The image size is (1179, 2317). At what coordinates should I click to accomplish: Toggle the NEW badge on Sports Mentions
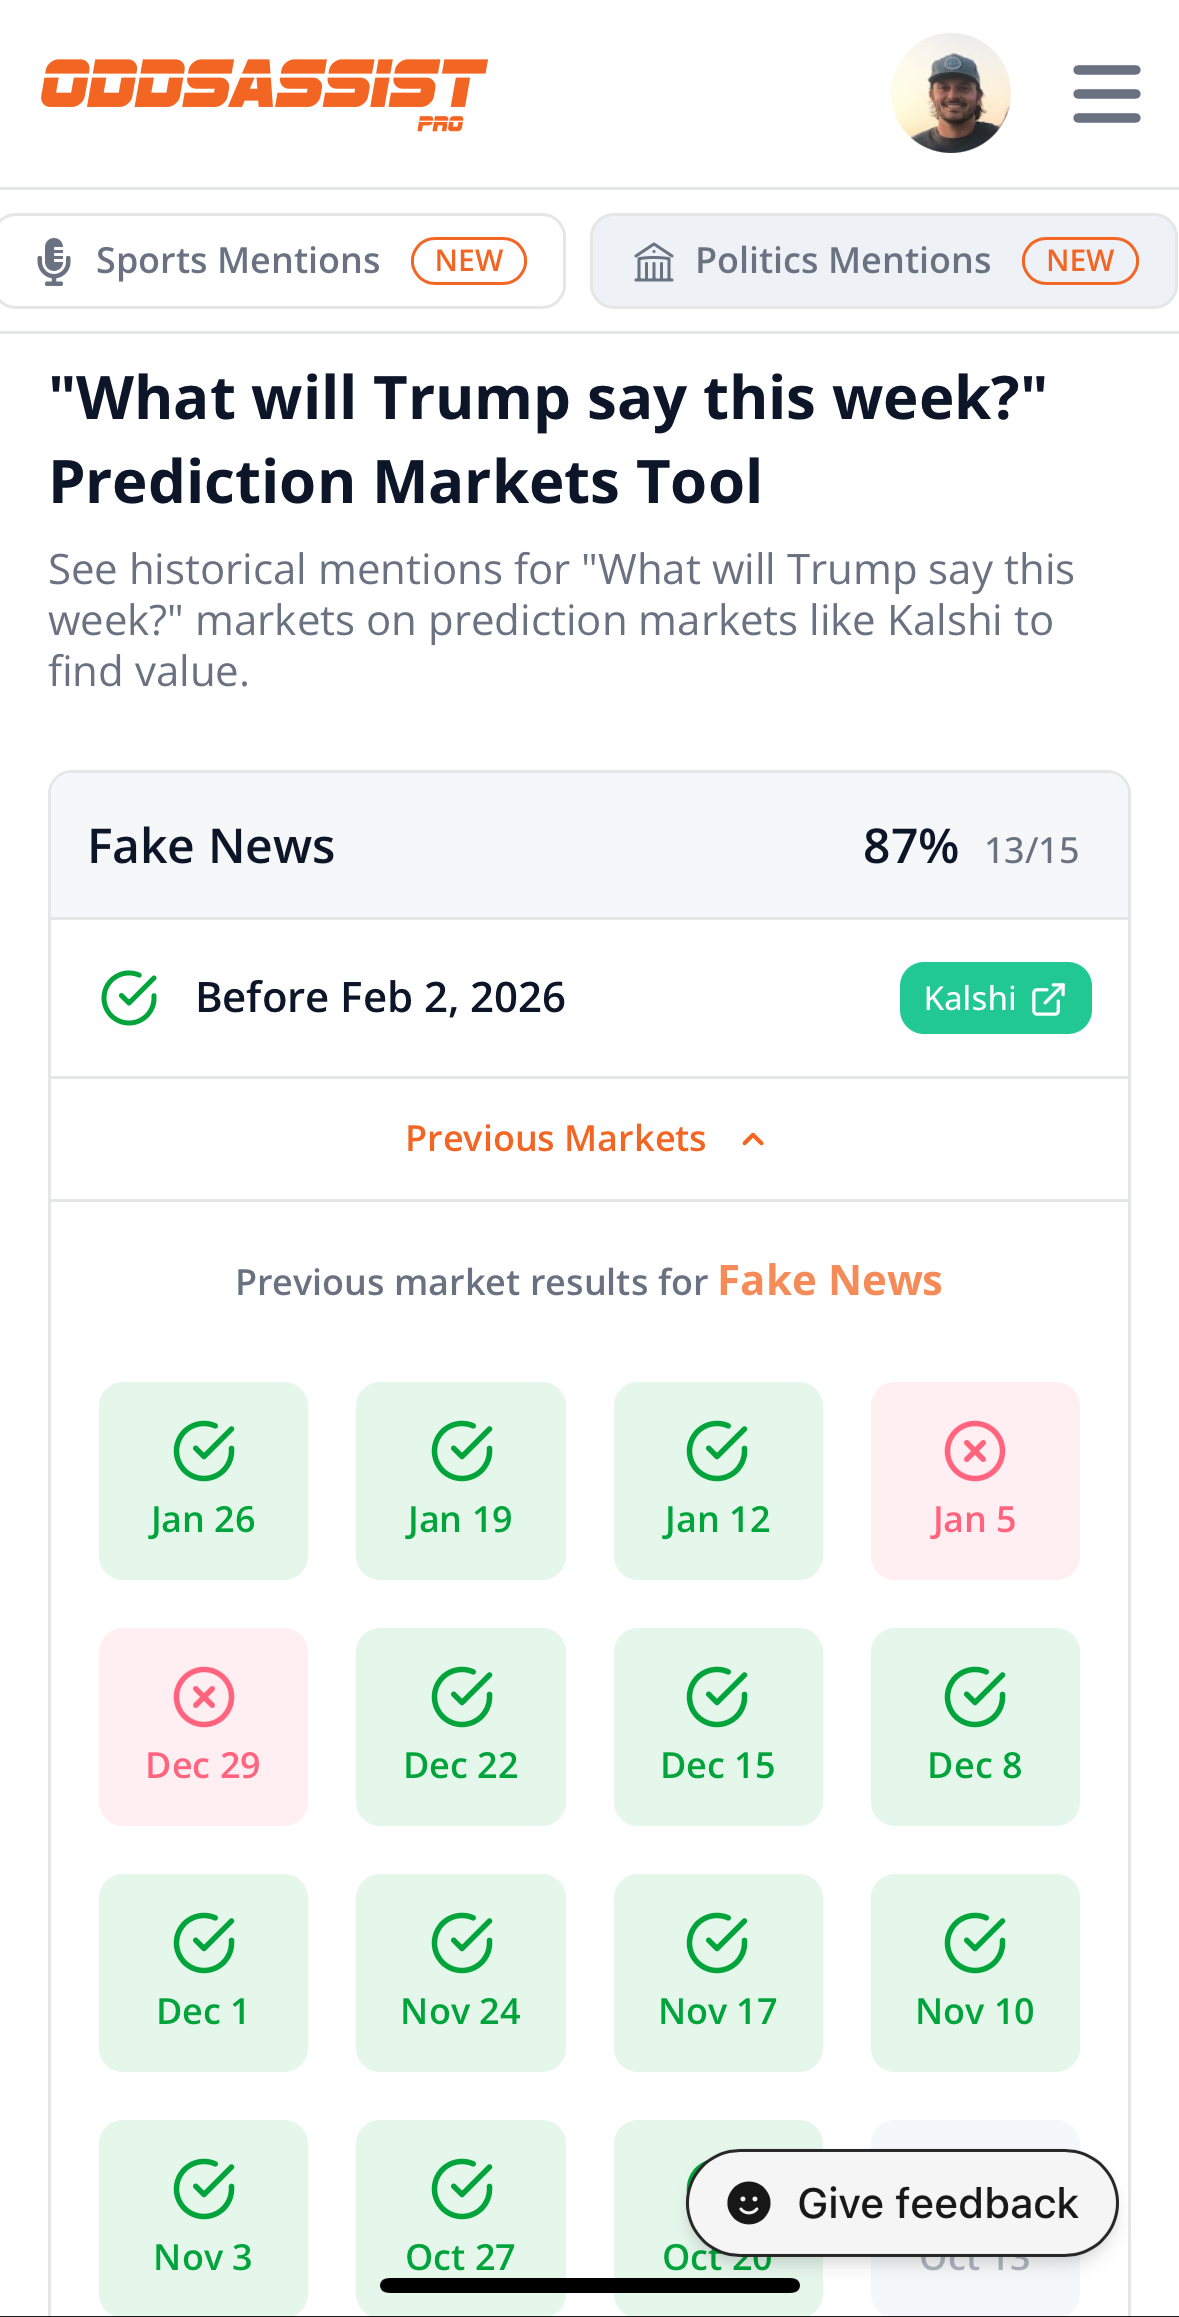point(468,260)
